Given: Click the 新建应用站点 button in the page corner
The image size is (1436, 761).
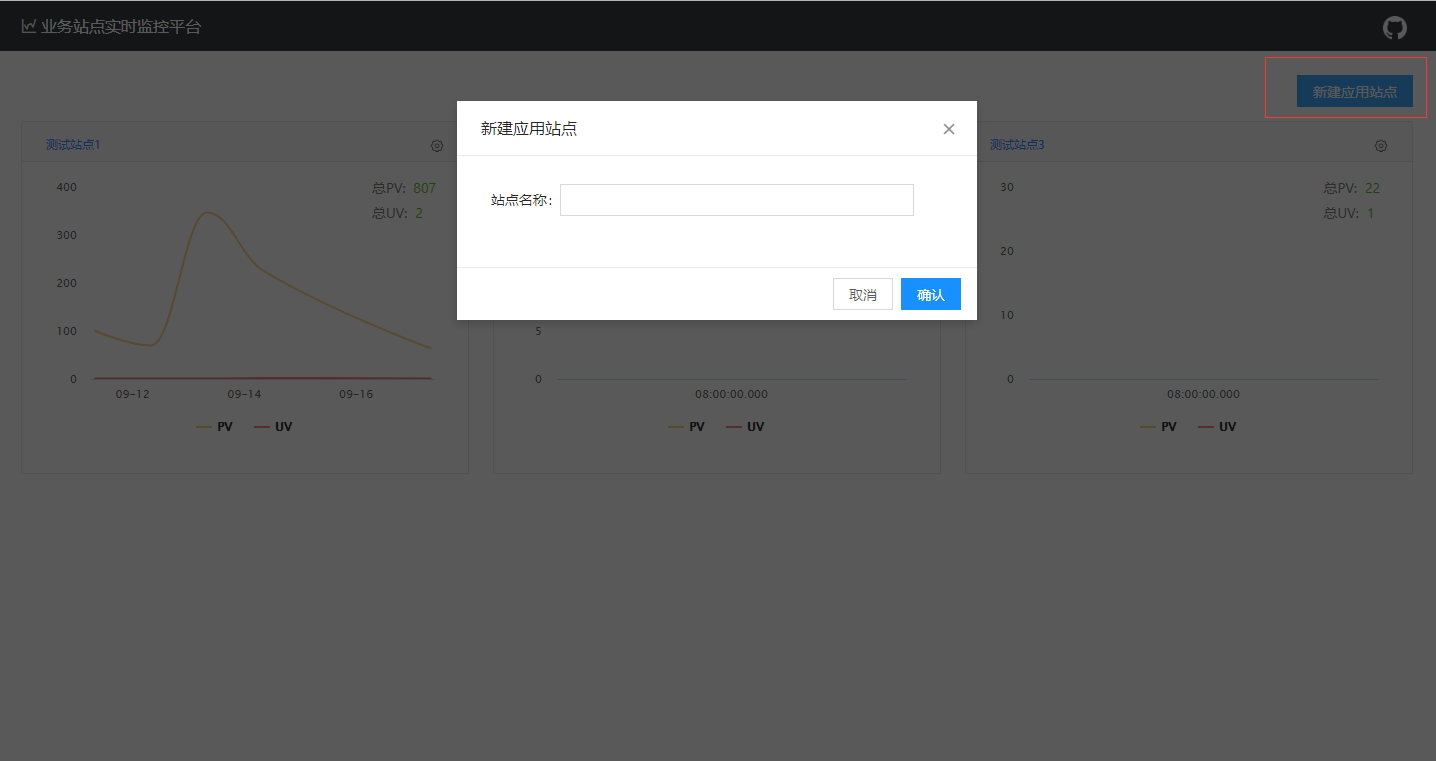Looking at the screenshot, I should click(1355, 91).
